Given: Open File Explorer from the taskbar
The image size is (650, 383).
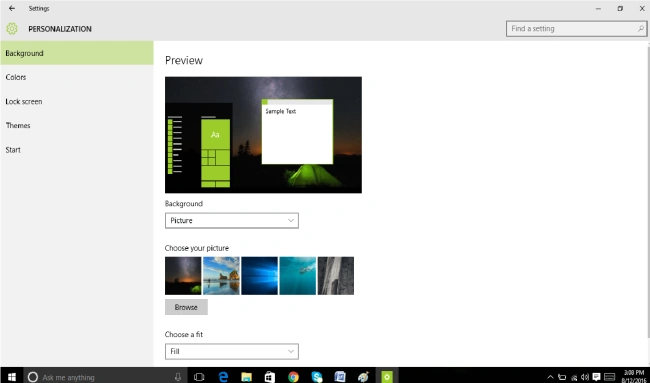Looking at the screenshot, I should tap(247, 377).
